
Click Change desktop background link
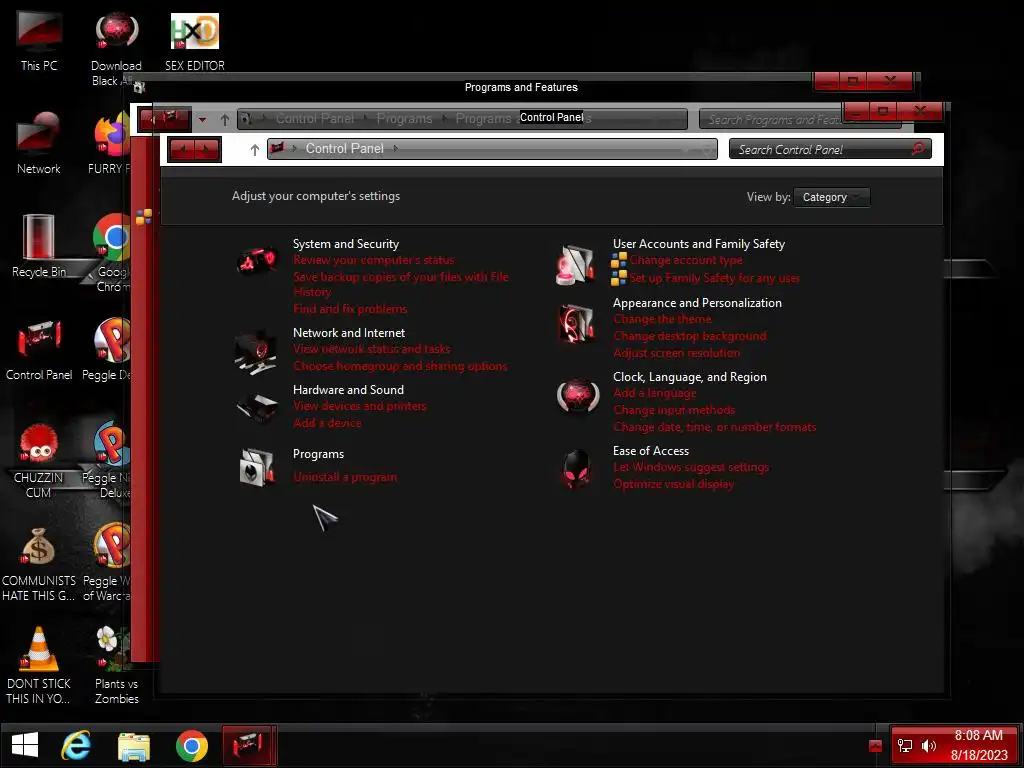coord(690,336)
